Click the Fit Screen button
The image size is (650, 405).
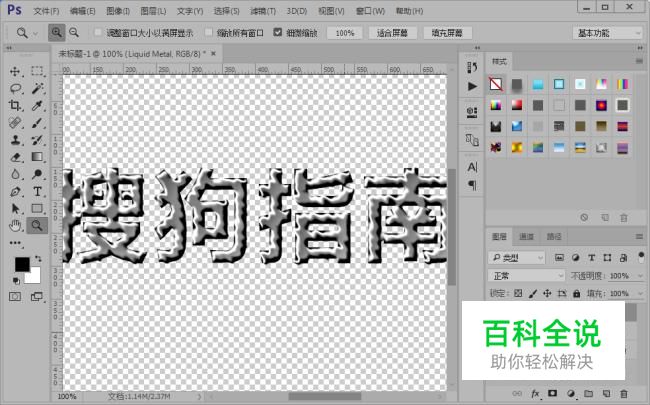point(392,33)
